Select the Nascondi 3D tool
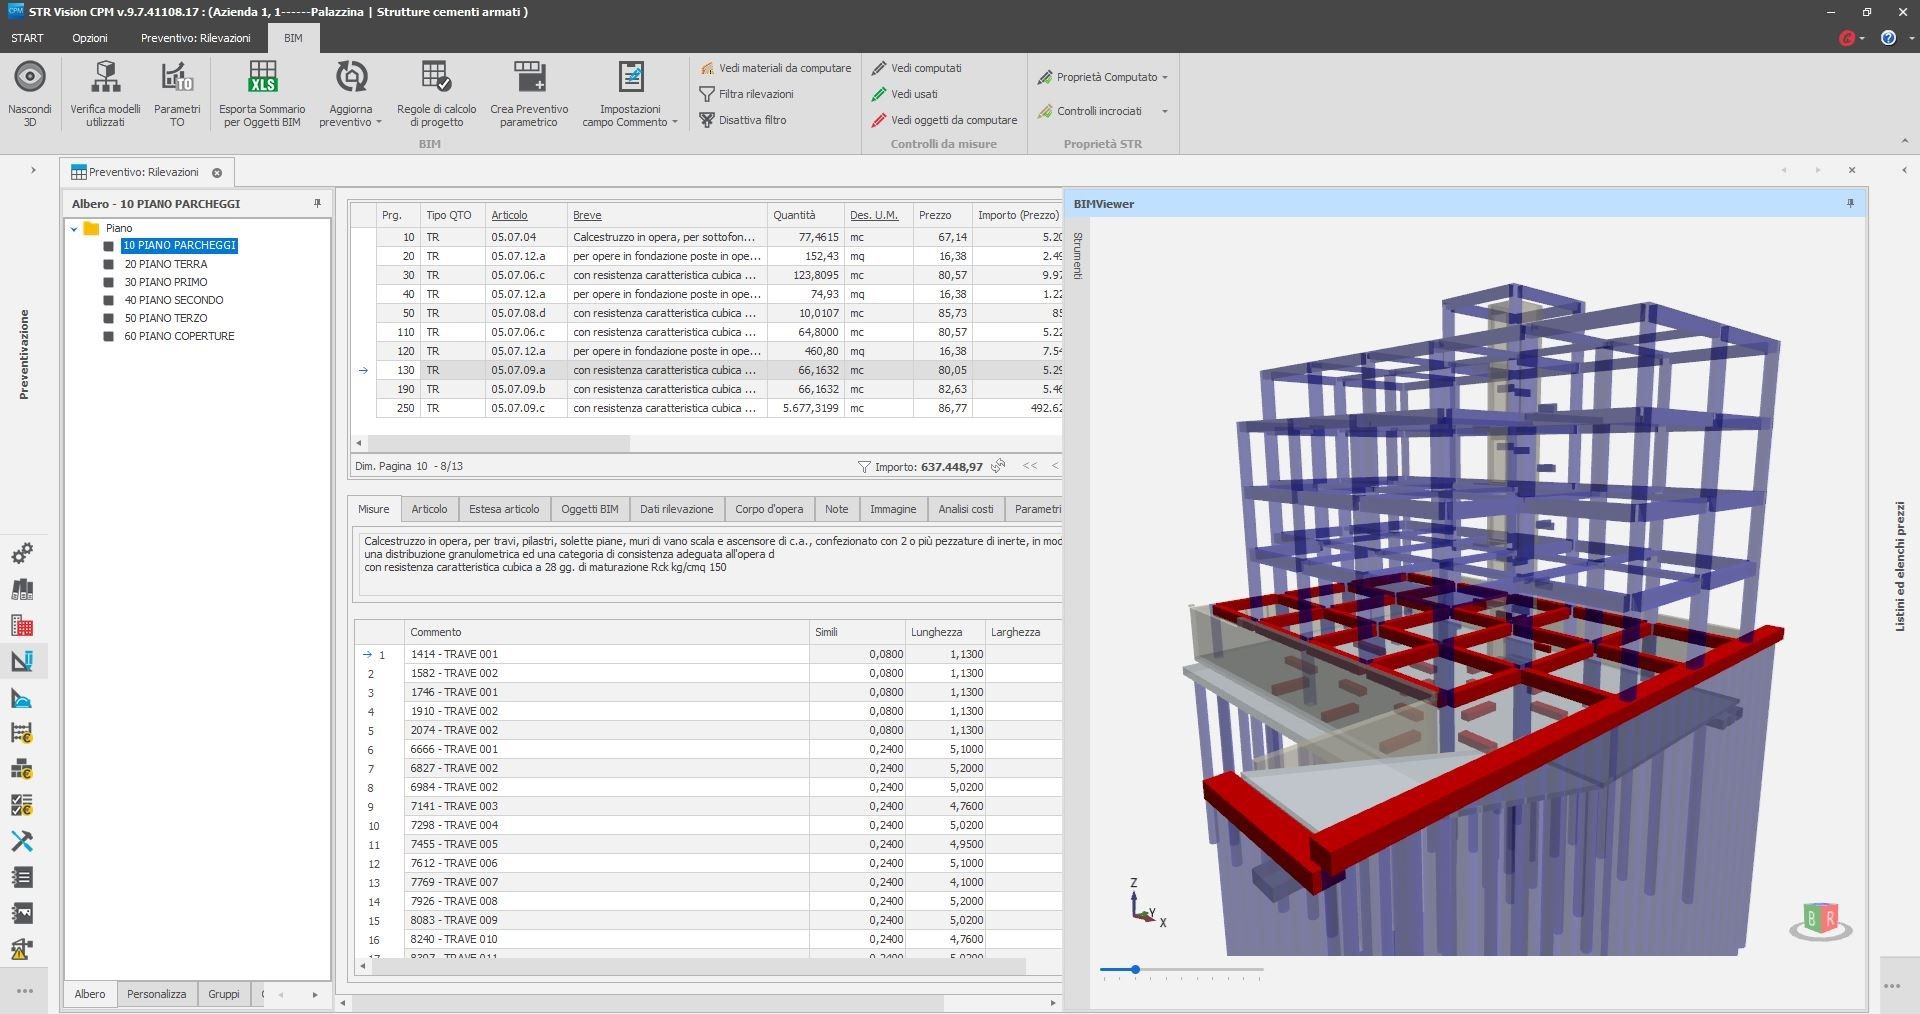The width and height of the screenshot is (1920, 1014). pos(29,92)
